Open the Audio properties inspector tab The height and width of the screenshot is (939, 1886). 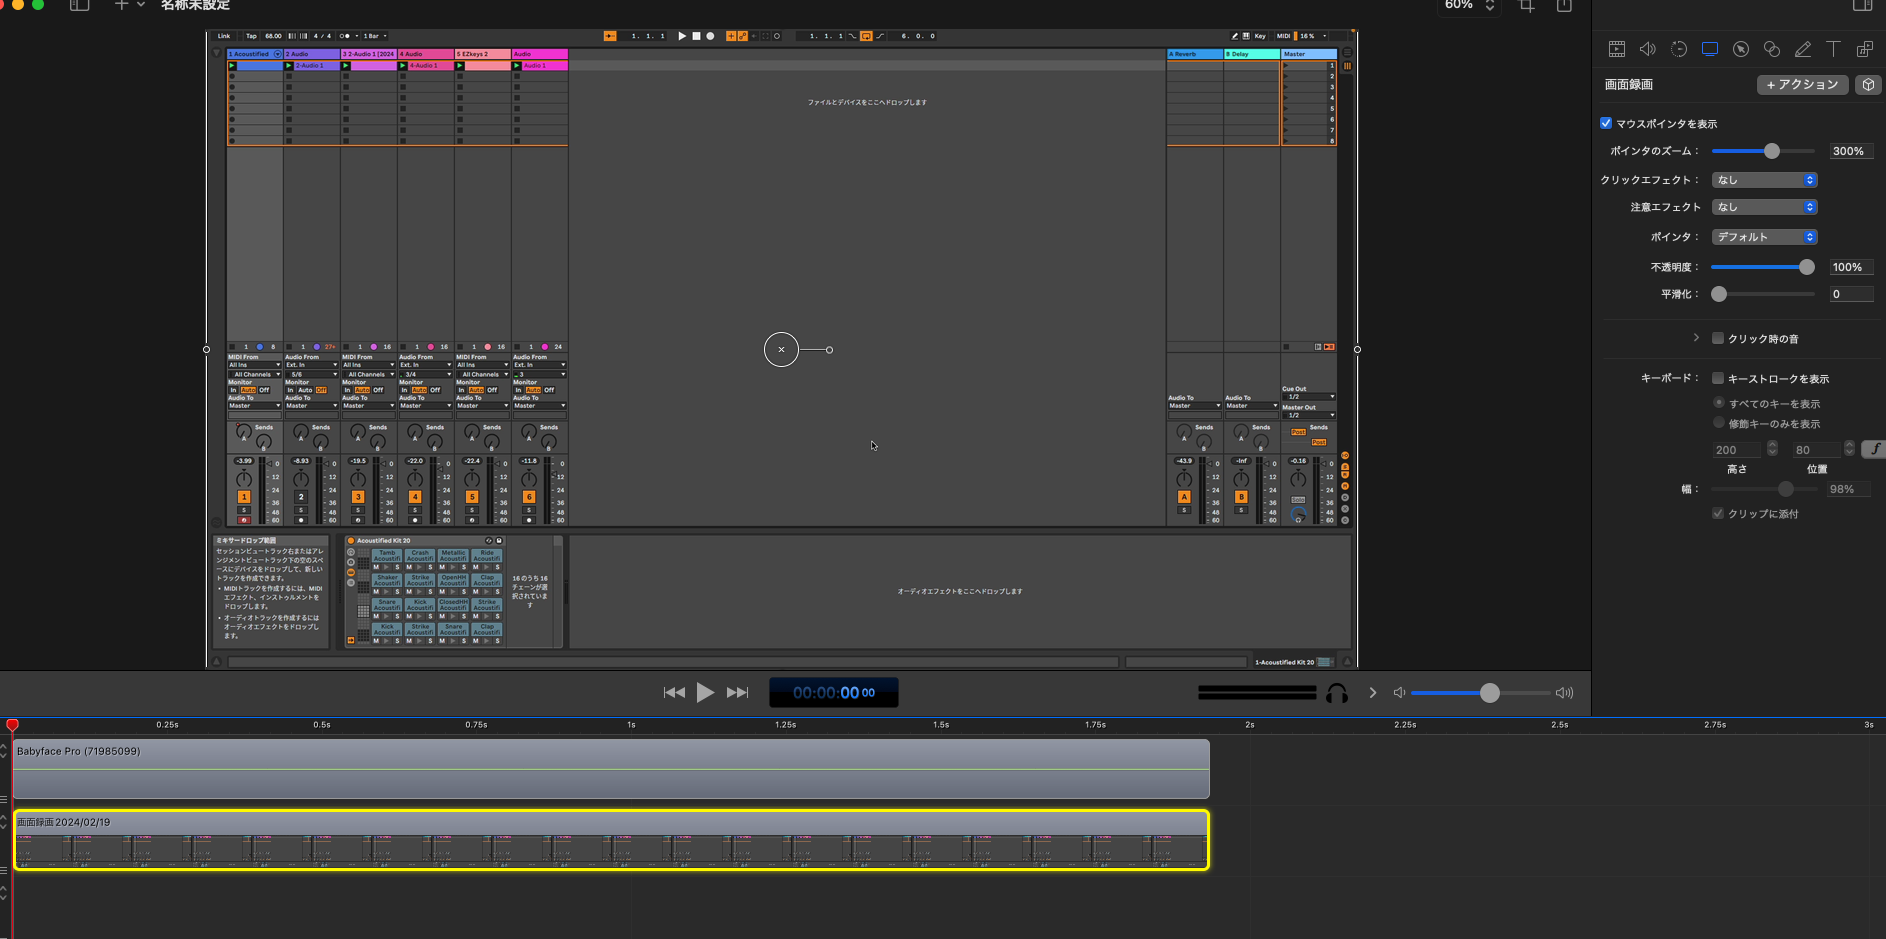pos(1648,49)
